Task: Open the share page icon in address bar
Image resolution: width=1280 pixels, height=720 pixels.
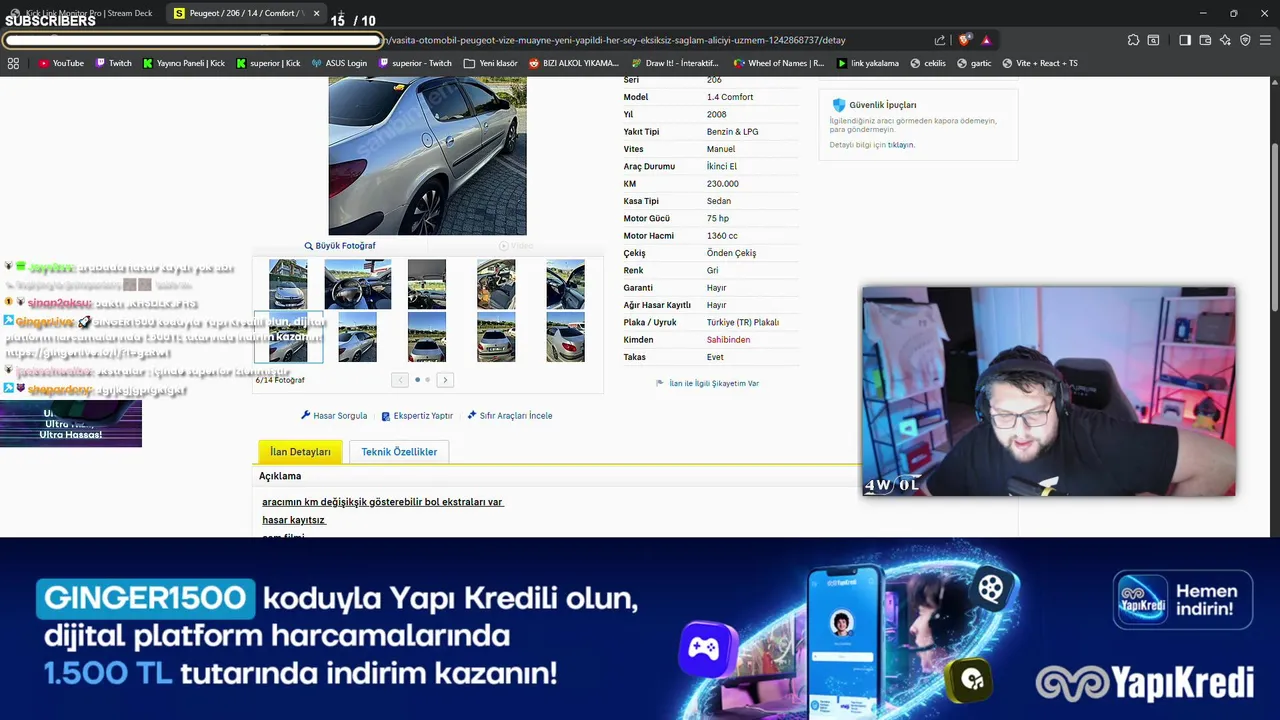Action: point(940,40)
